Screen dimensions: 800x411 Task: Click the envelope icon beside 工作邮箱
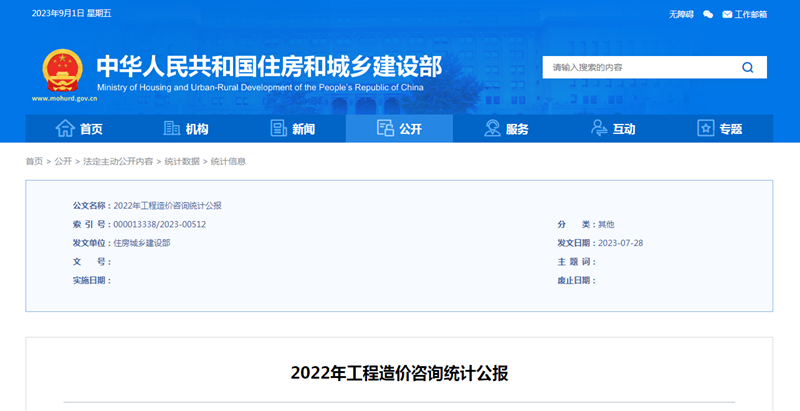pyautogui.click(x=727, y=14)
